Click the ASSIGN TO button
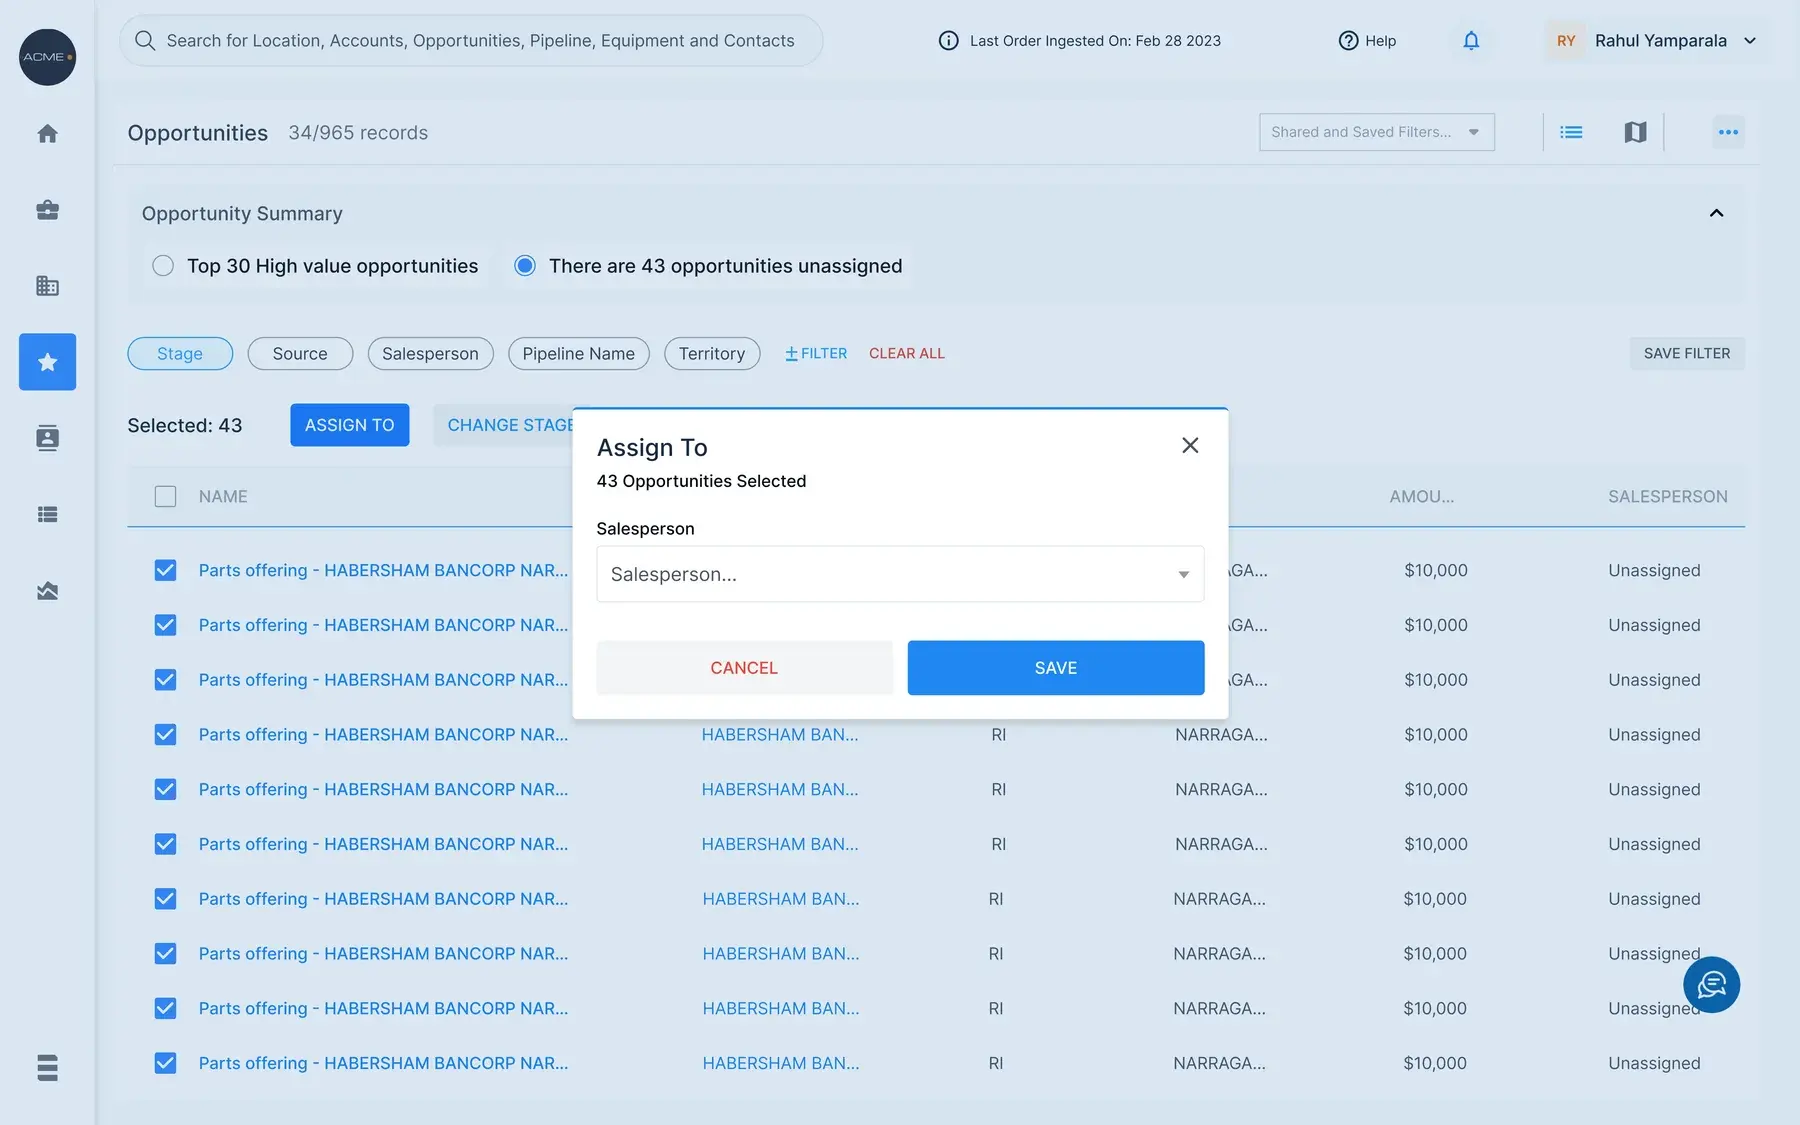The image size is (1800, 1125). pos(349,425)
